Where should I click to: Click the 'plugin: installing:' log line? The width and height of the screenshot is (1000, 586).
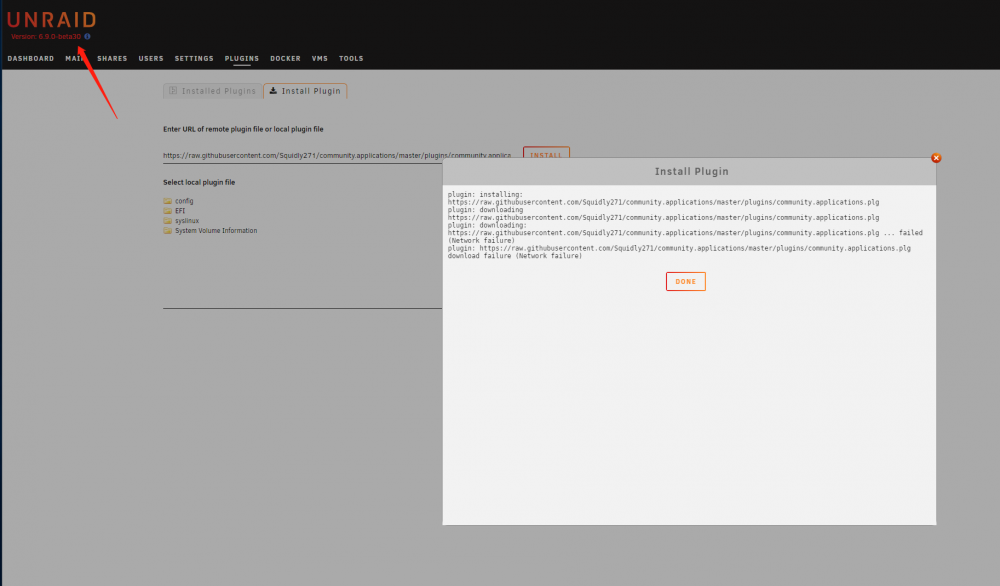click(x=485, y=194)
